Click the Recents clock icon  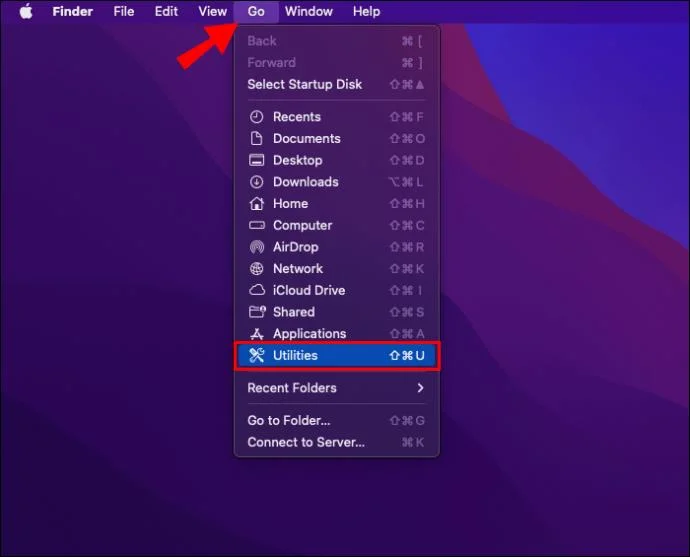tap(257, 117)
